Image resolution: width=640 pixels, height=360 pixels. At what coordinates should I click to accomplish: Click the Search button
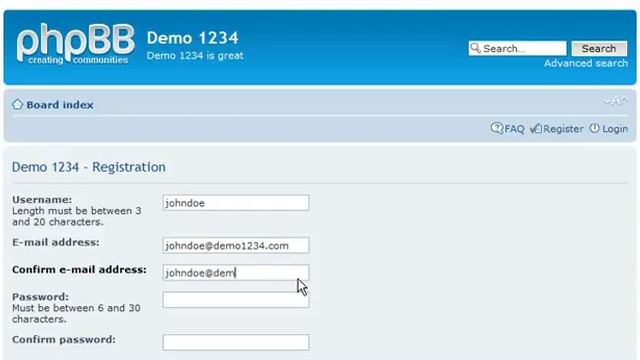pos(599,49)
